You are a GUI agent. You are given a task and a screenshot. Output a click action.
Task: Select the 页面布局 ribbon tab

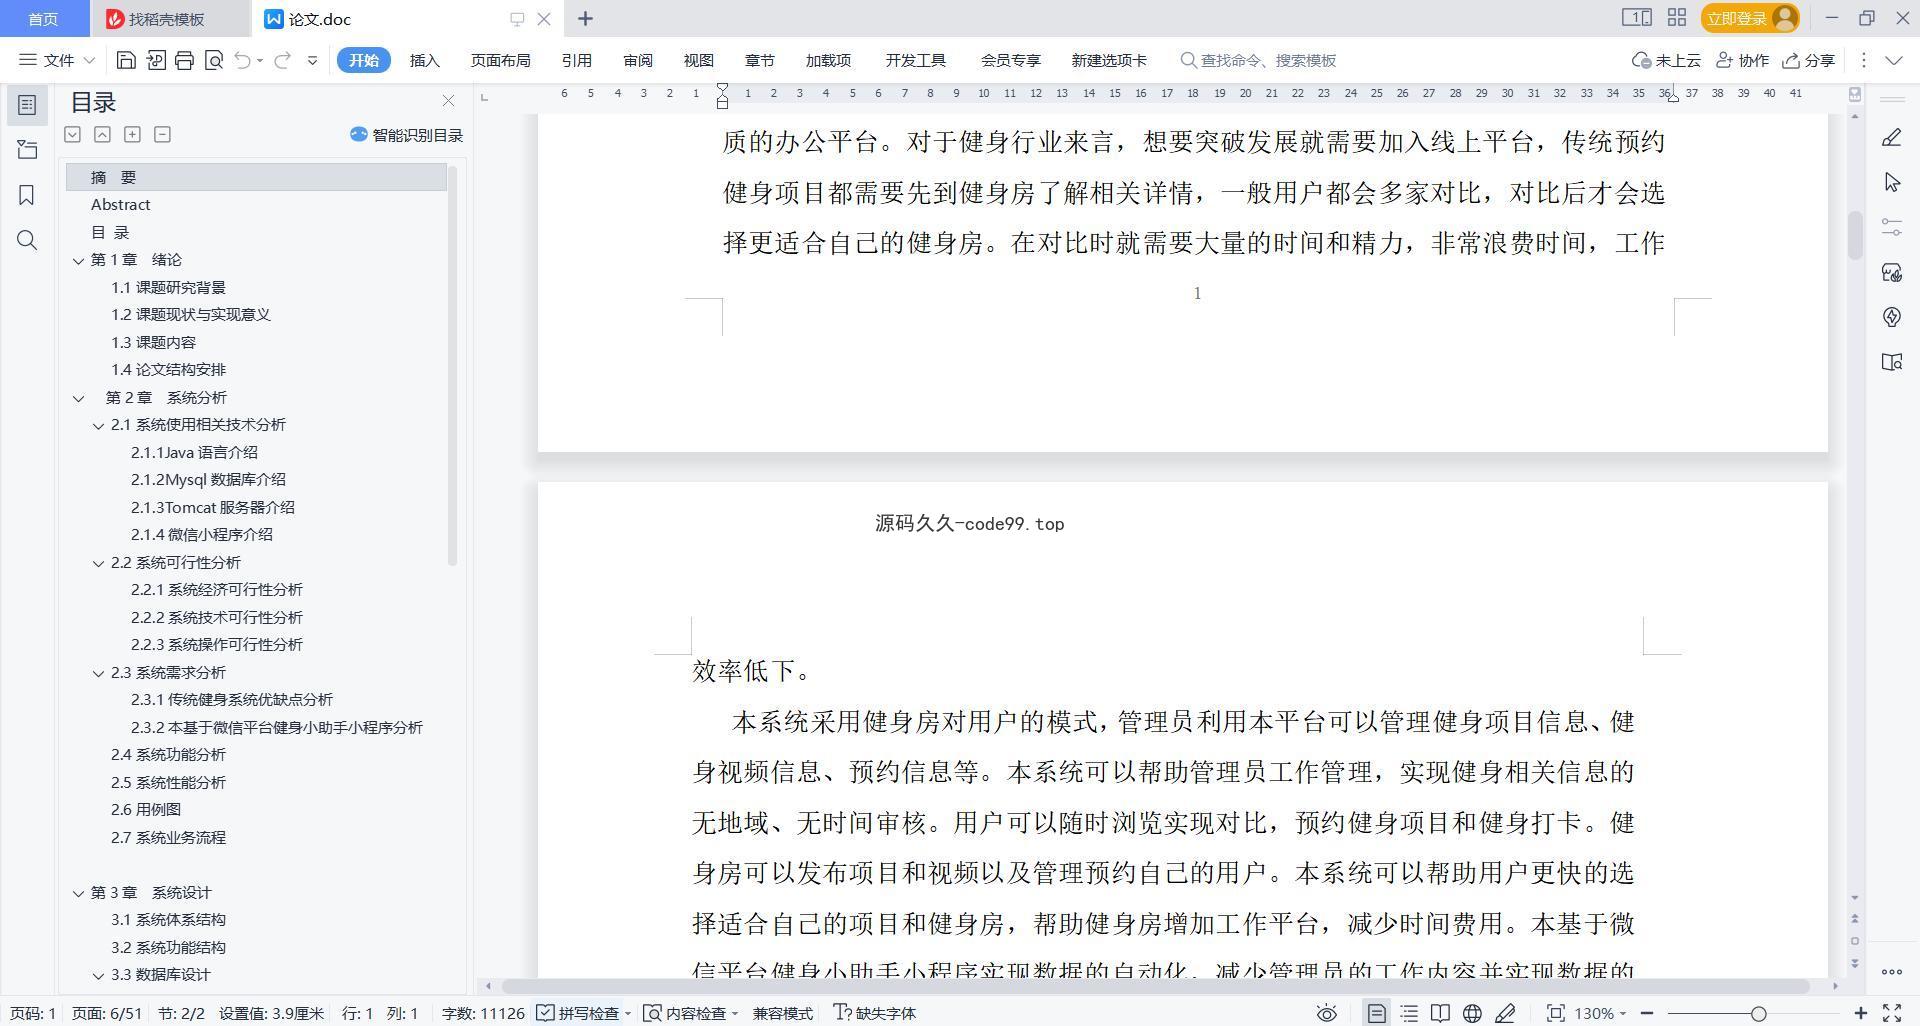click(x=500, y=60)
